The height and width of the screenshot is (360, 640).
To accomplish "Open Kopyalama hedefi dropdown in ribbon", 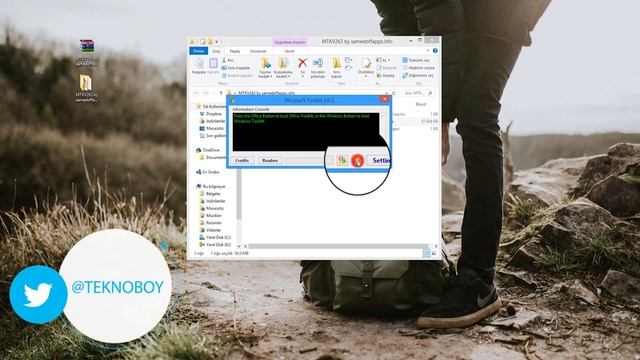I will click(282, 68).
